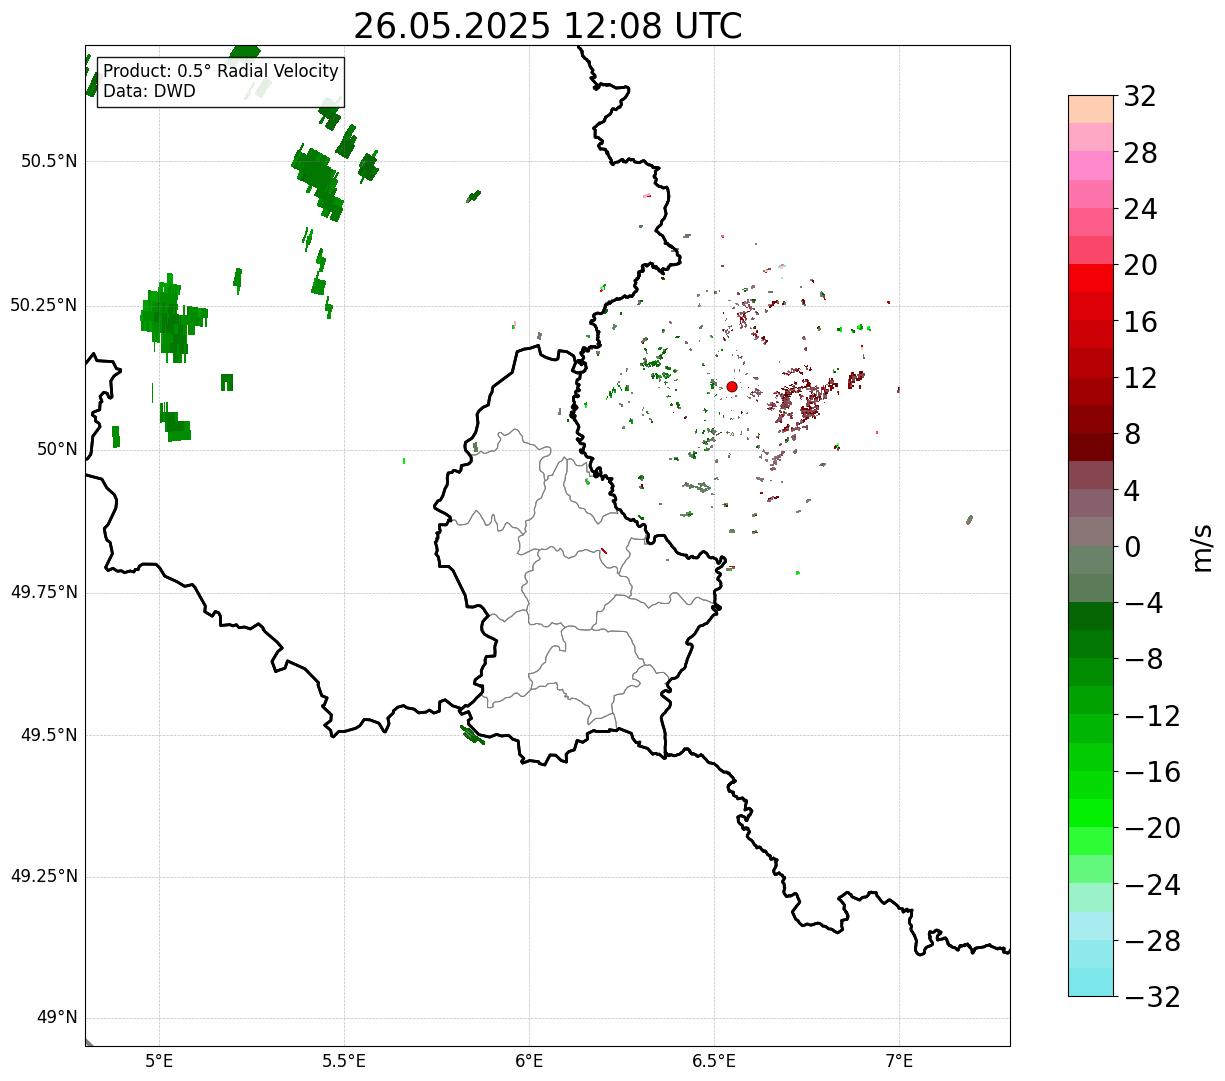Screen dimensions: 1225x1081
Task: Click the colorbar "m/s" unit label
Action: [x=1202, y=547]
